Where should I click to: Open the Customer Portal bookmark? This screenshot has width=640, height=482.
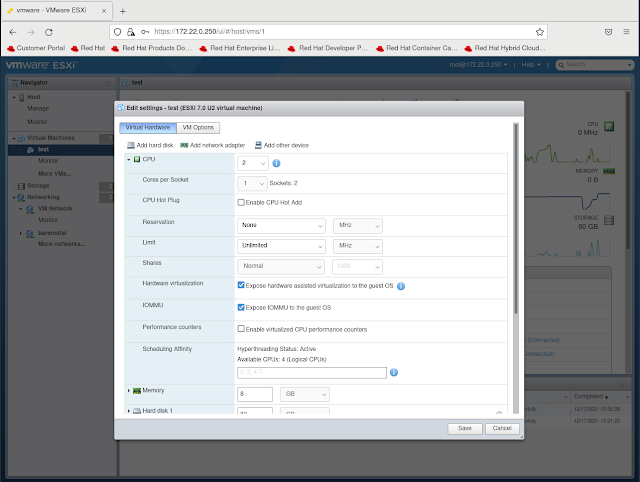pos(36,48)
